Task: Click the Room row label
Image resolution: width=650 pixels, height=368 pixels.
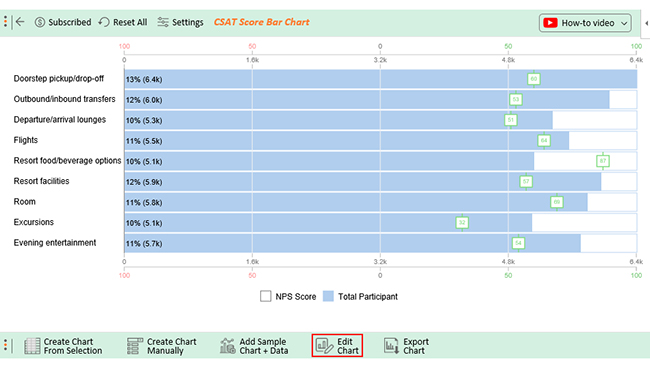Action: [24, 202]
